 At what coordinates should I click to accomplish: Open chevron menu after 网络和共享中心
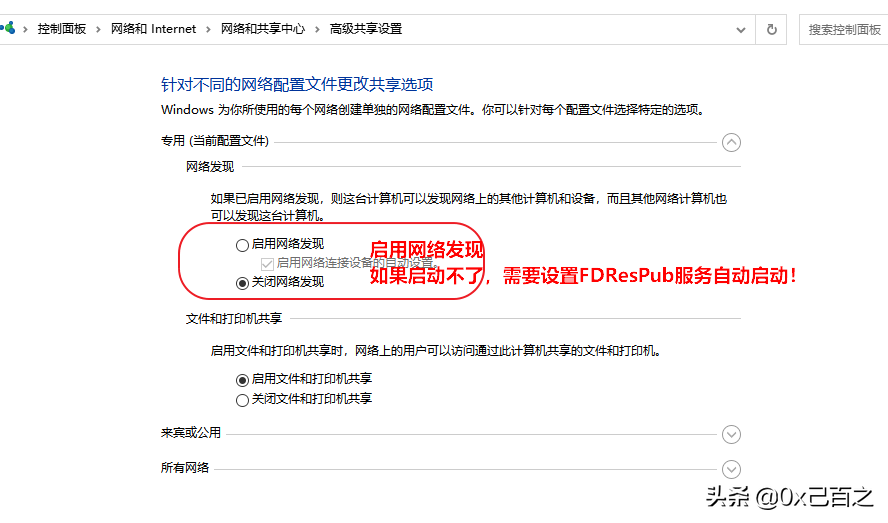click(317, 29)
